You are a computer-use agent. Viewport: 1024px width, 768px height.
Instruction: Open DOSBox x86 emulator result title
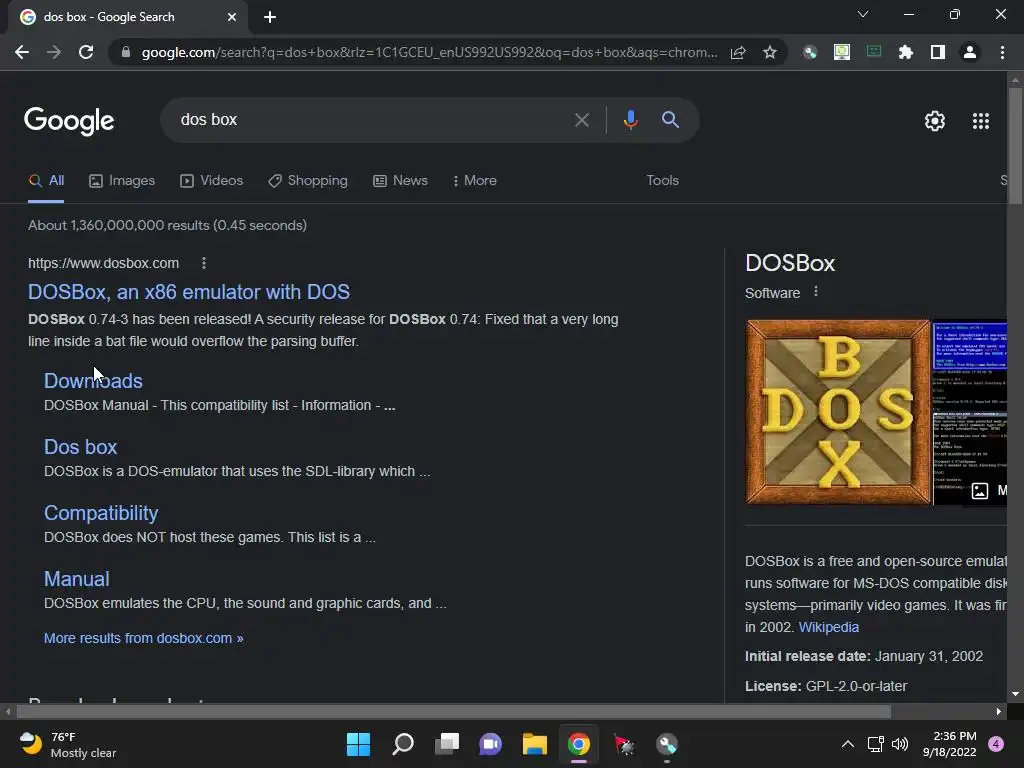189,292
